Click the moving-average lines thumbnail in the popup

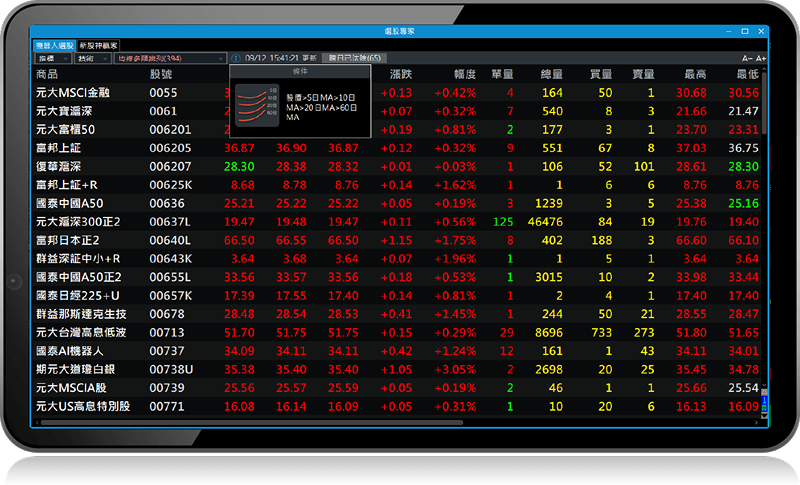[x=257, y=106]
